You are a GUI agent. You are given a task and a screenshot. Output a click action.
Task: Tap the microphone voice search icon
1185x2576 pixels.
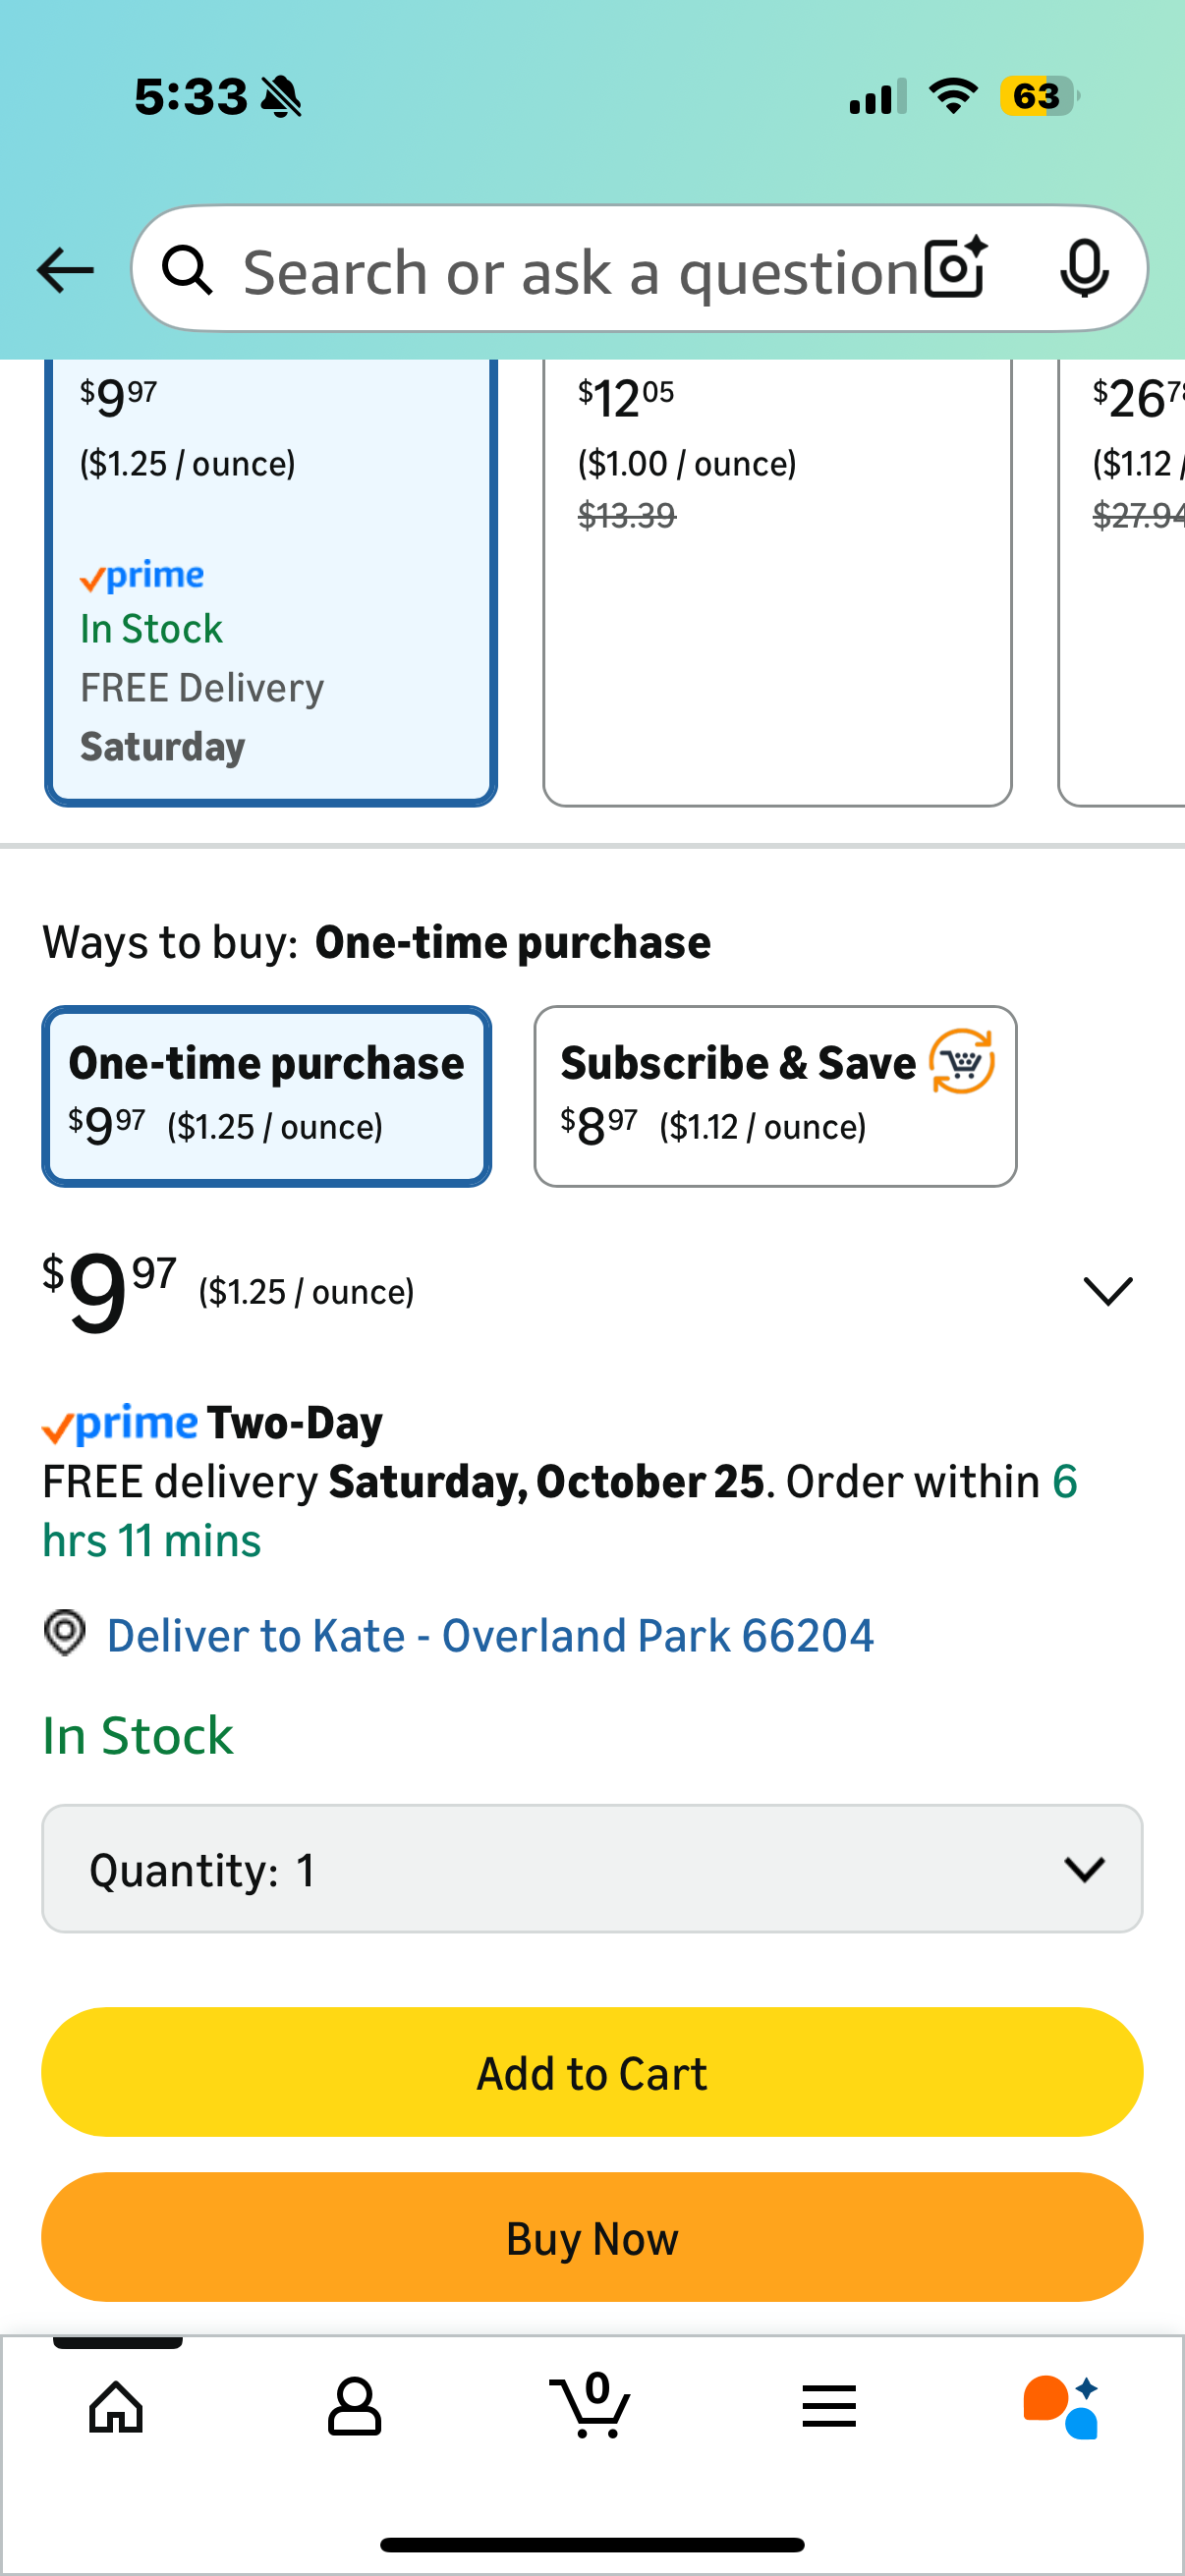click(1083, 269)
